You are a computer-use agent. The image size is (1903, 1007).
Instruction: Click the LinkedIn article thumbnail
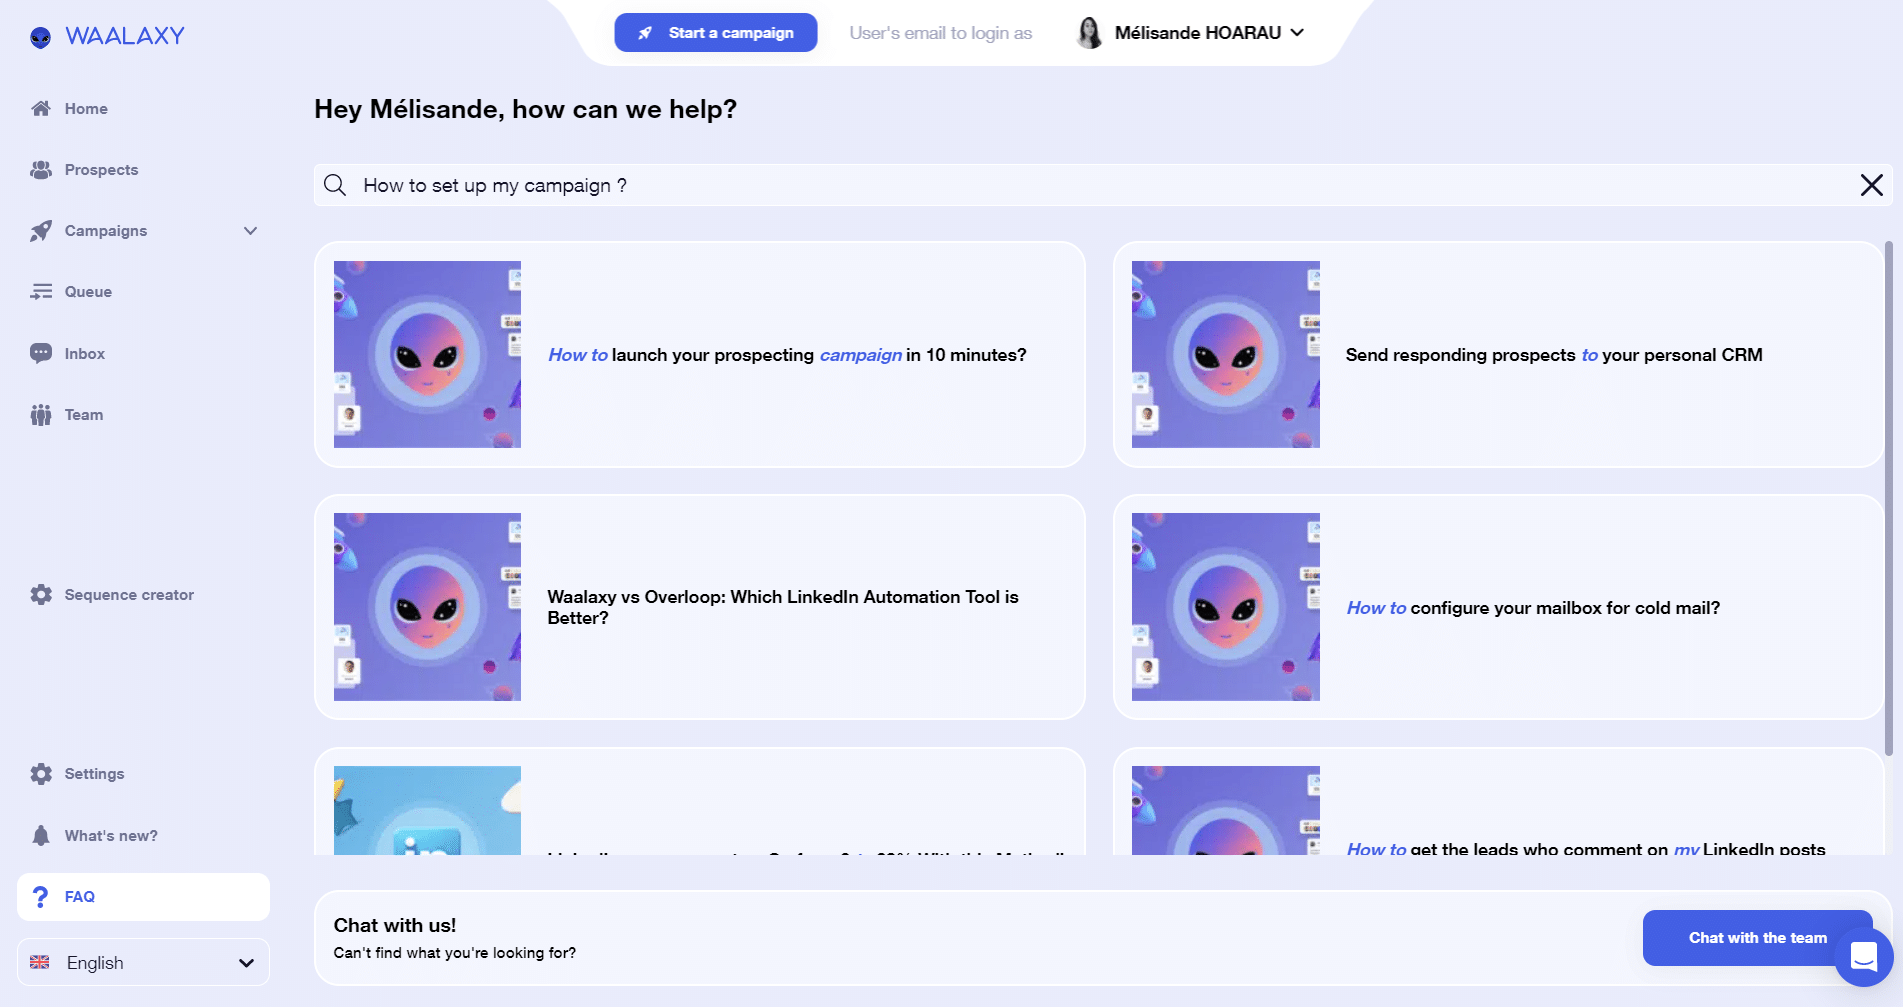(x=427, y=810)
